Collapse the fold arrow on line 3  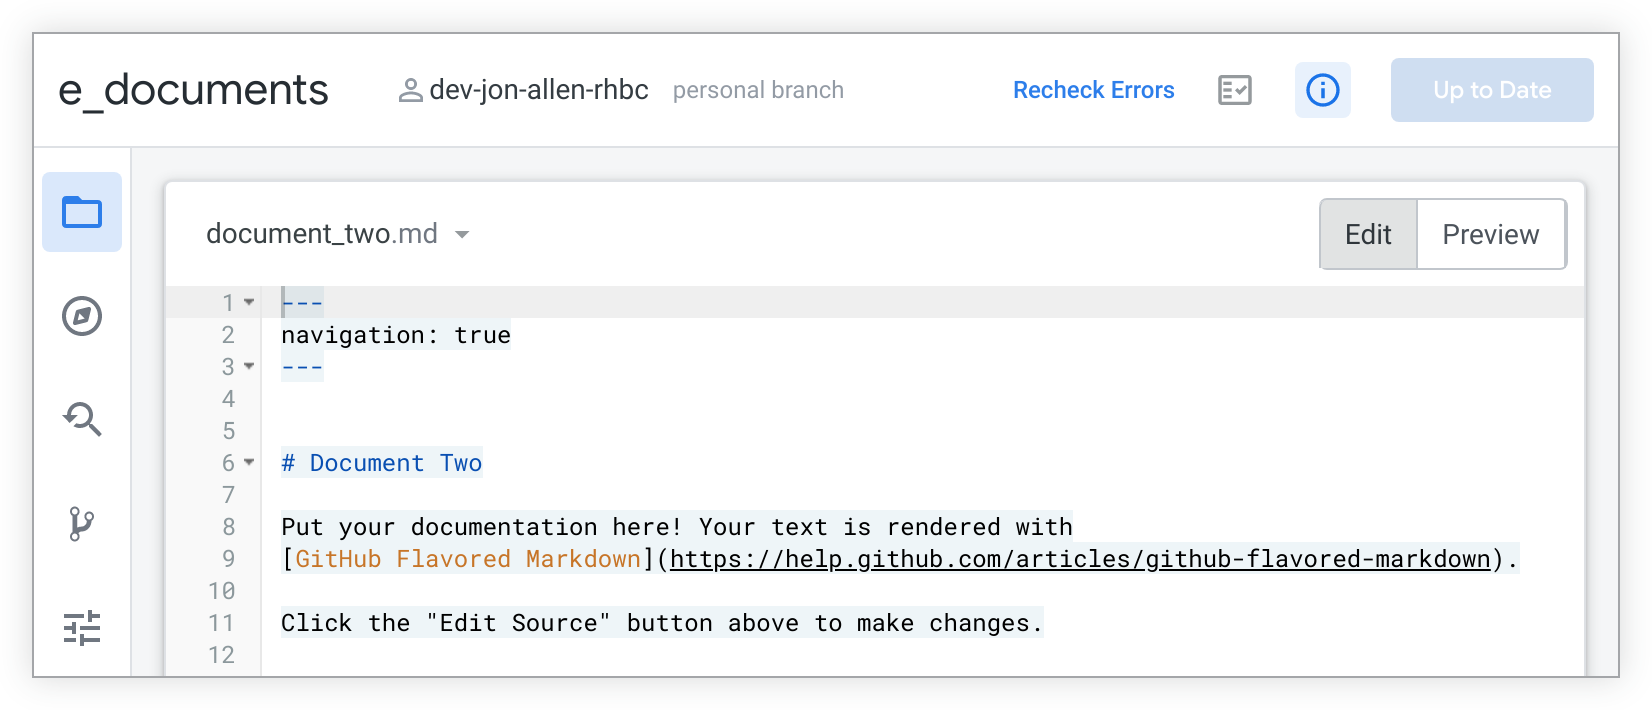[249, 366]
